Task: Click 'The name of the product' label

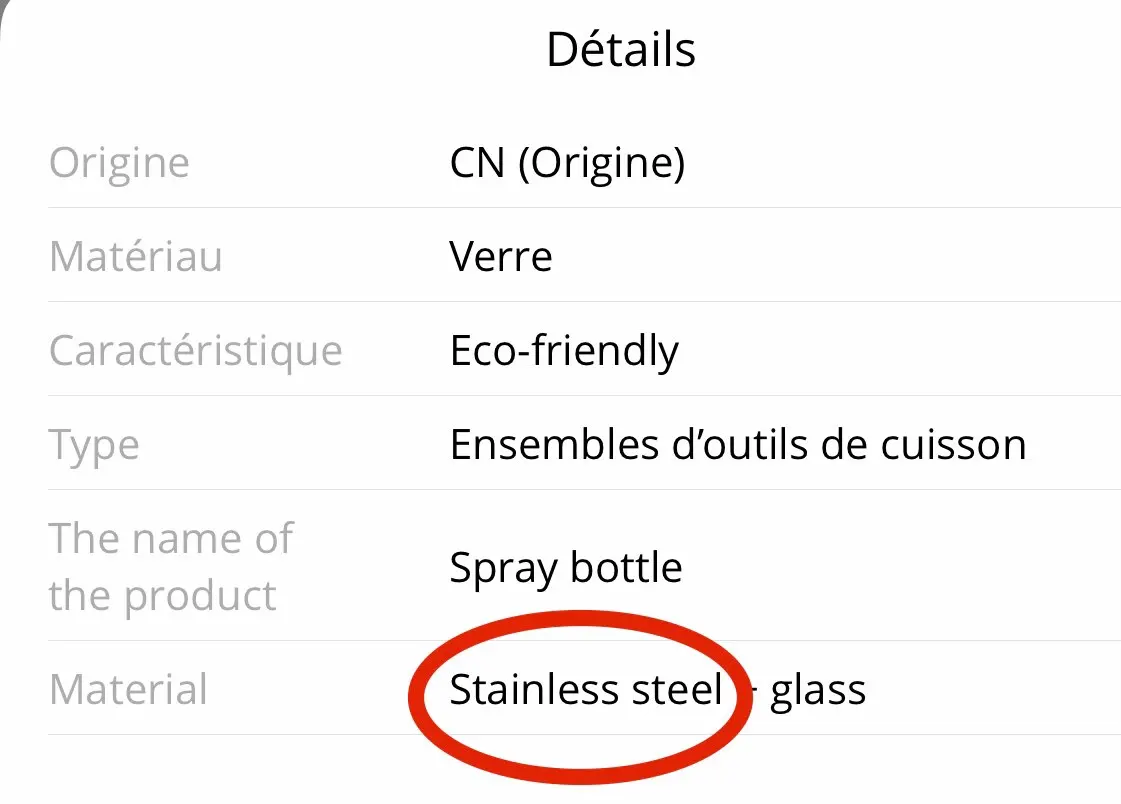Action: click(170, 567)
